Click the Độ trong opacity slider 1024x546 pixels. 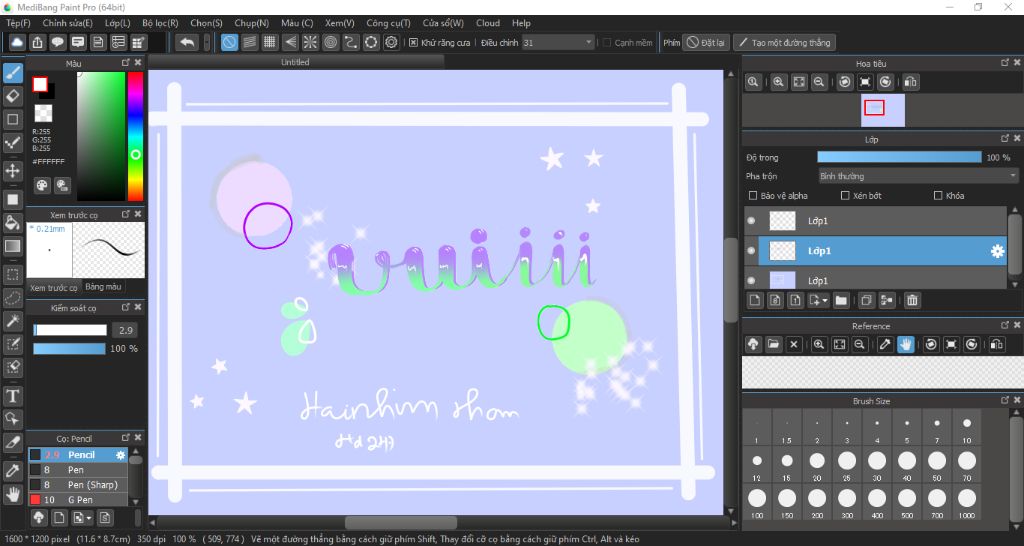[x=899, y=157]
